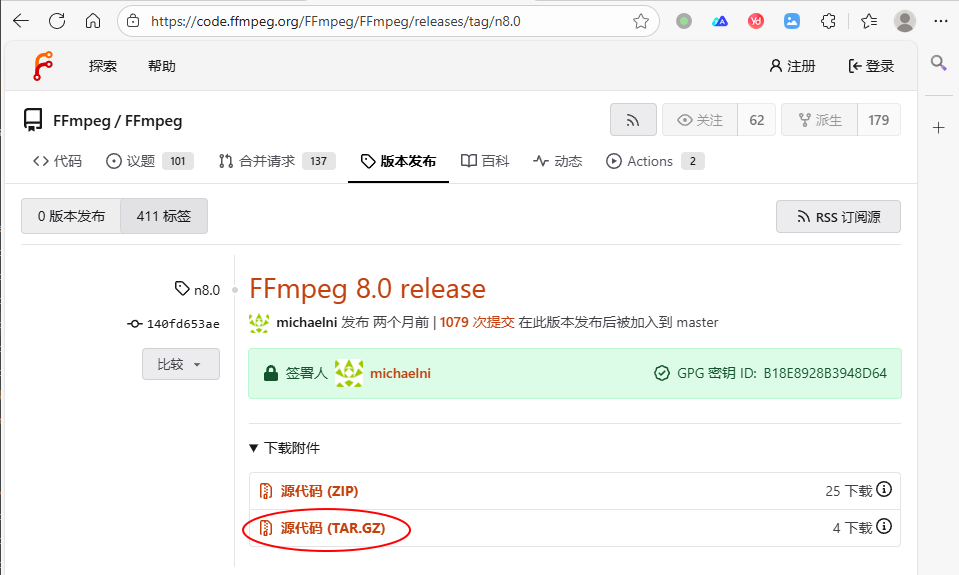Reload the current page
The width and height of the screenshot is (959, 575).
pyautogui.click(x=57, y=21)
